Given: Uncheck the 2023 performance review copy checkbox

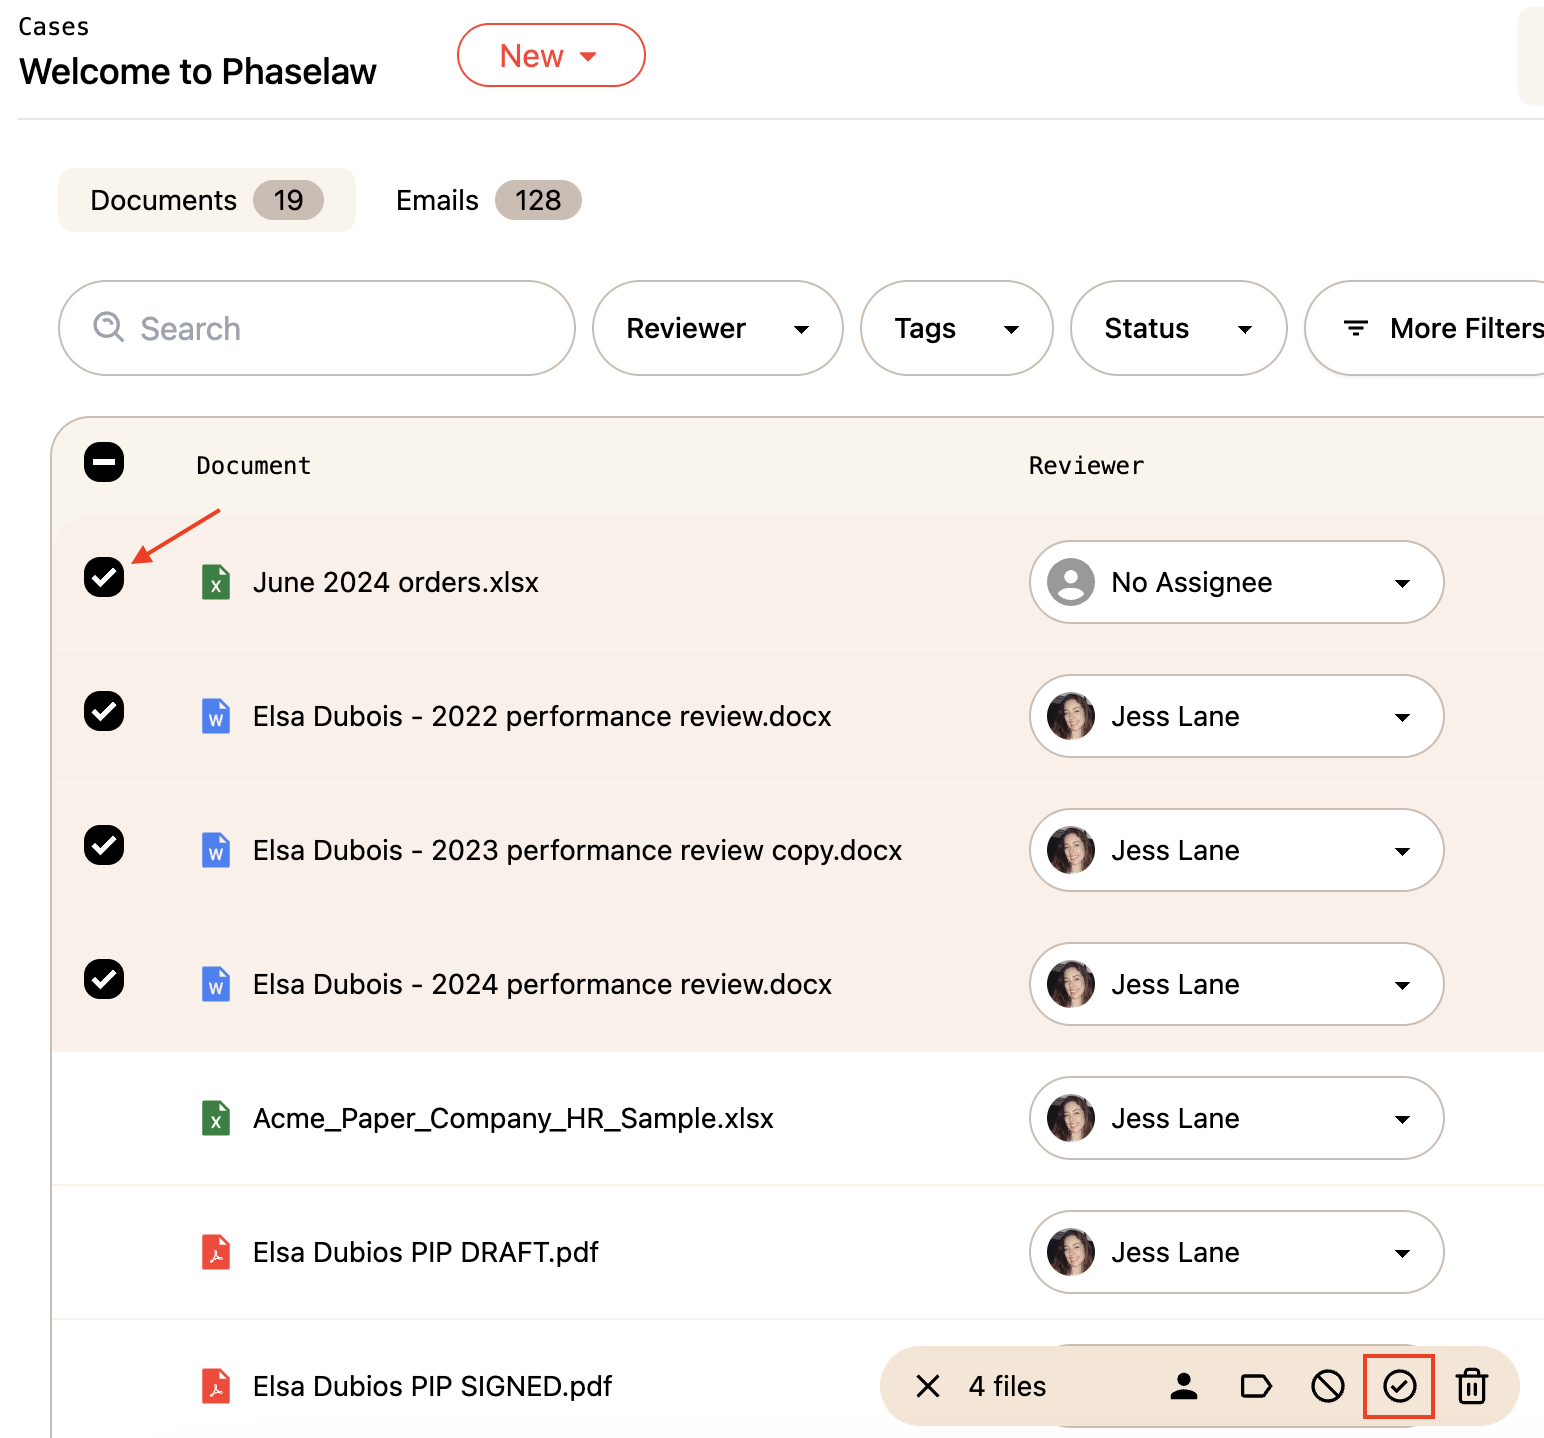Looking at the screenshot, I should coord(104,845).
